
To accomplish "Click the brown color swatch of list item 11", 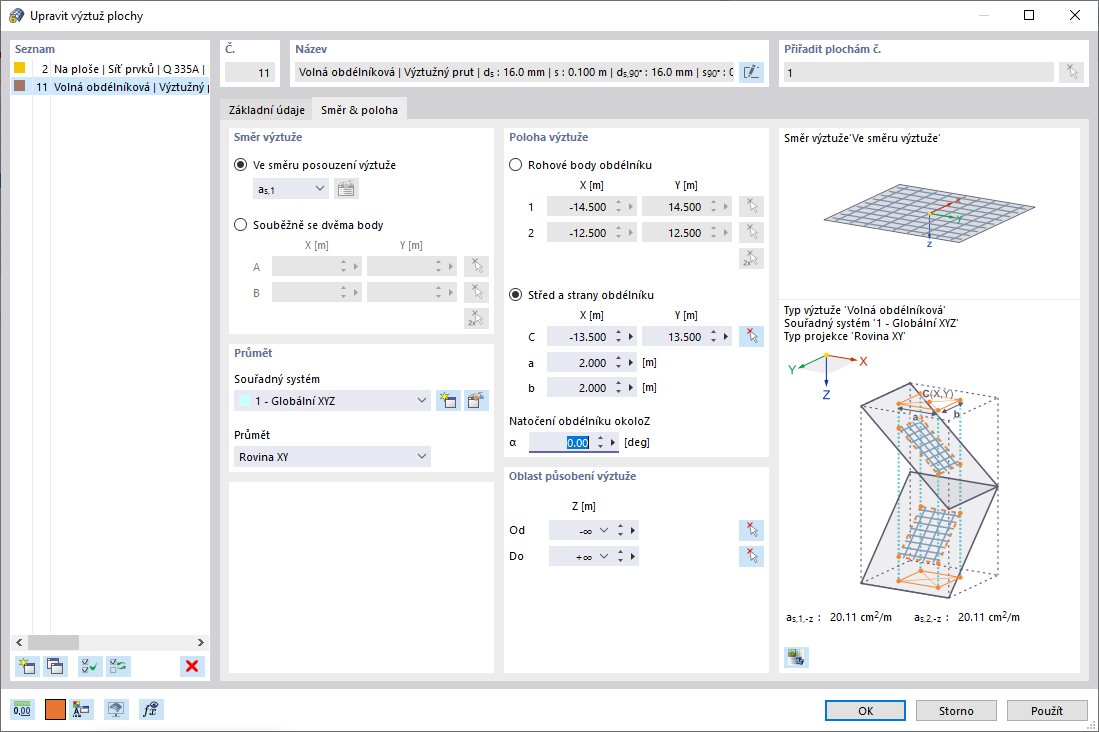I will tap(20, 86).
